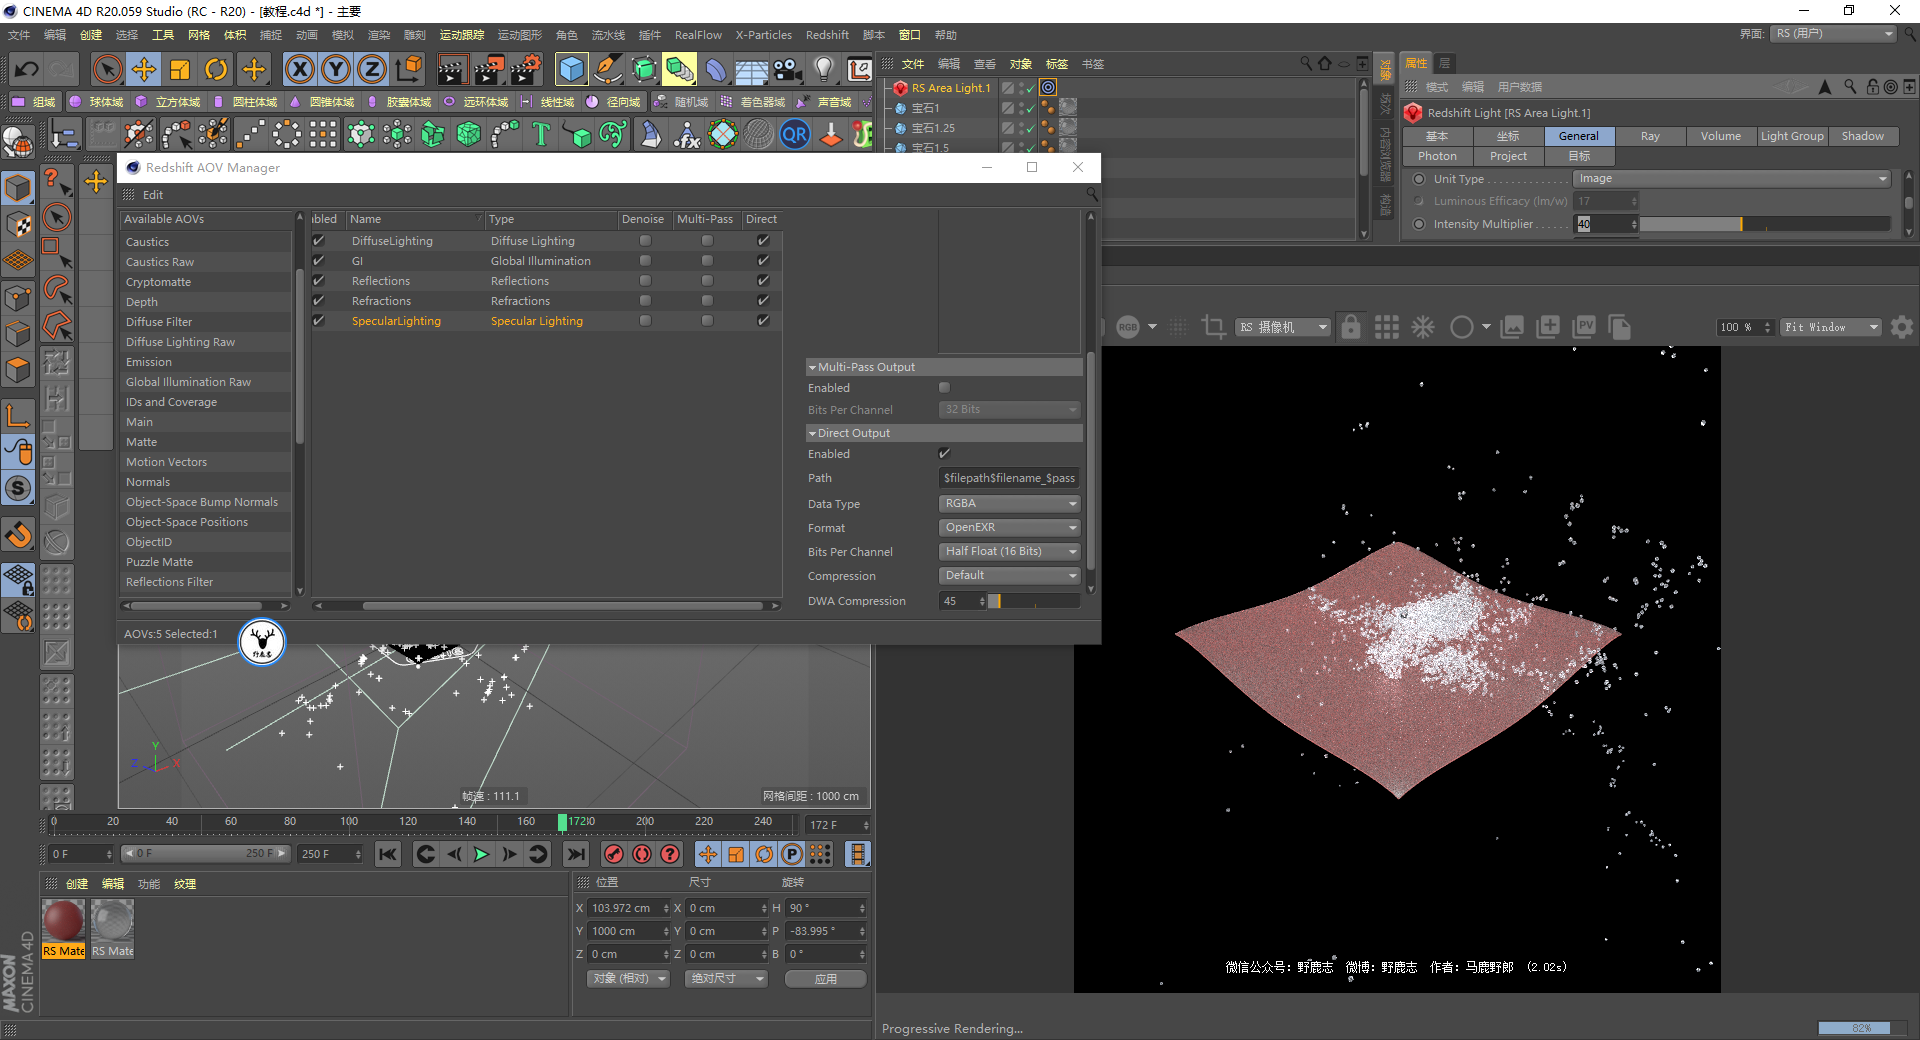Open the Spline Pen tool
This screenshot has width=1920, height=1040.
pyautogui.click(x=607, y=69)
